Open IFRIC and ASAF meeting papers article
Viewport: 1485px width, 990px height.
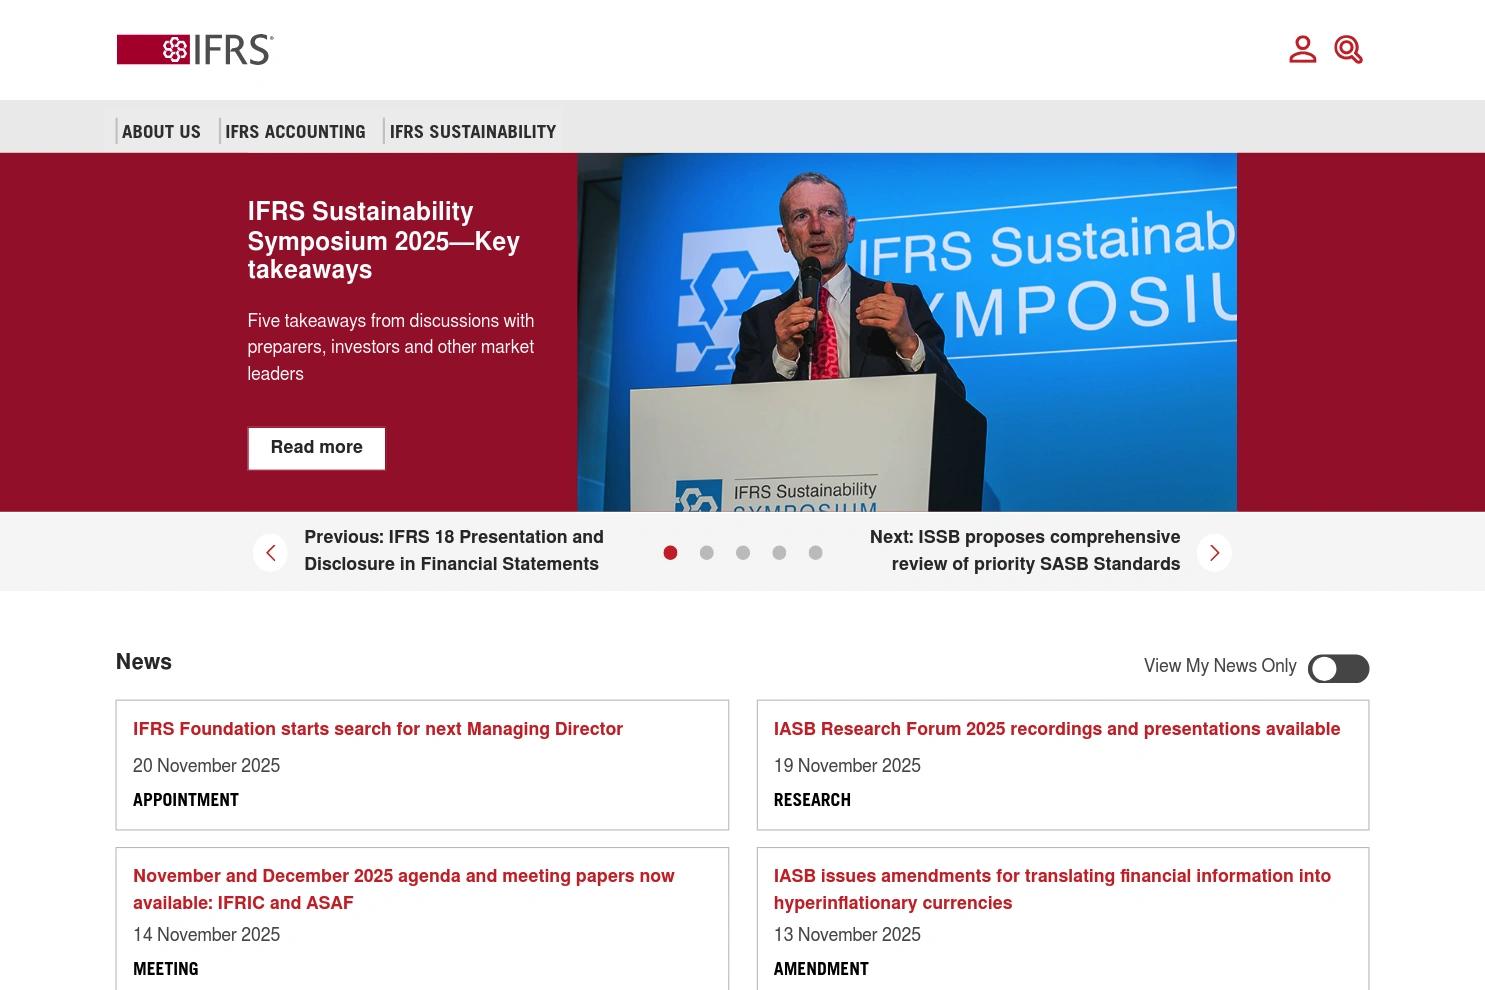tap(404, 889)
